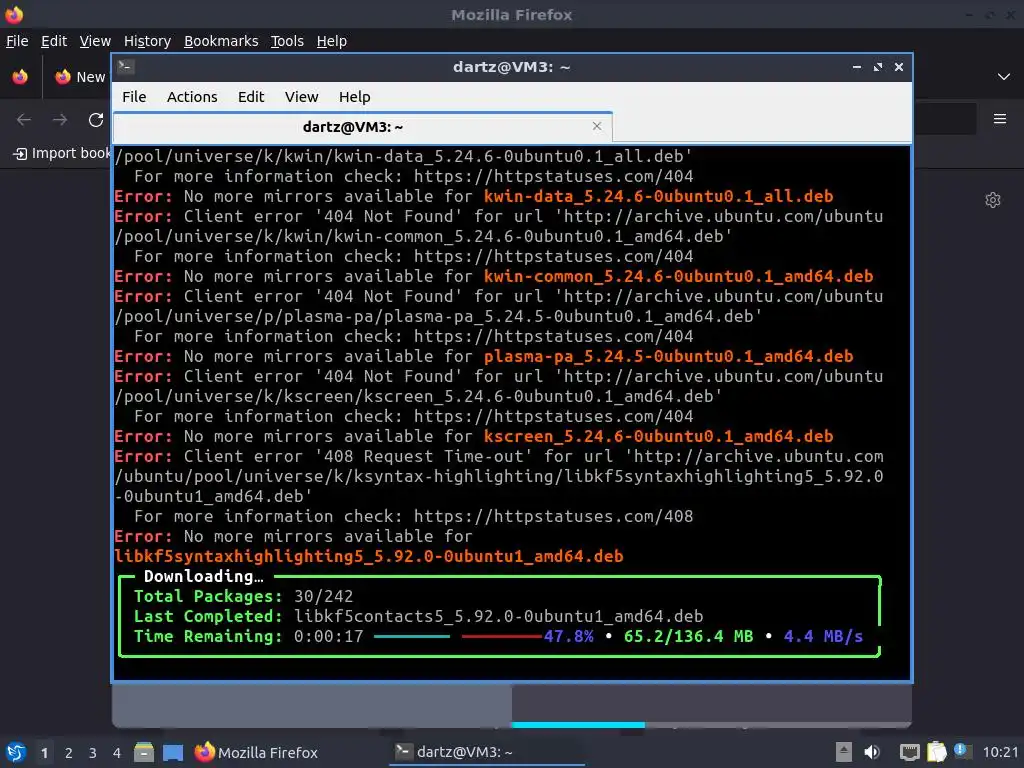
Task: Open network status tray icon
Action: click(909, 752)
